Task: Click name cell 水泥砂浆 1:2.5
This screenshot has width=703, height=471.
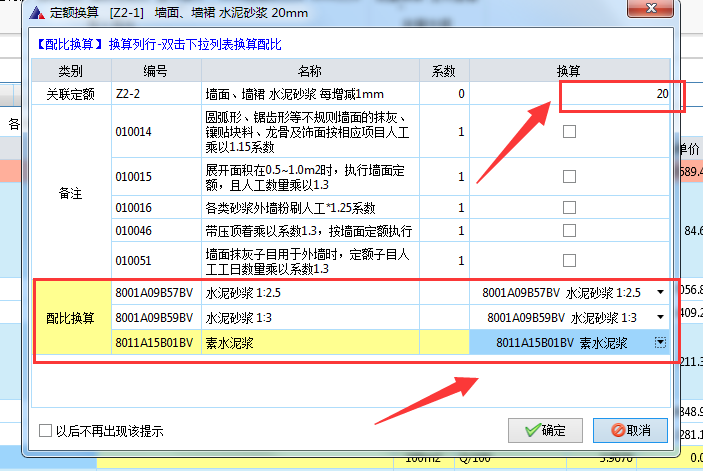Action: [x=310, y=293]
